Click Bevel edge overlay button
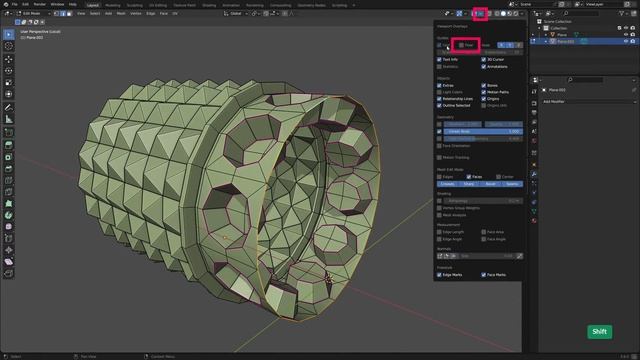Image resolution: width=640 pixels, height=360 pixels. tap(491, 184)
